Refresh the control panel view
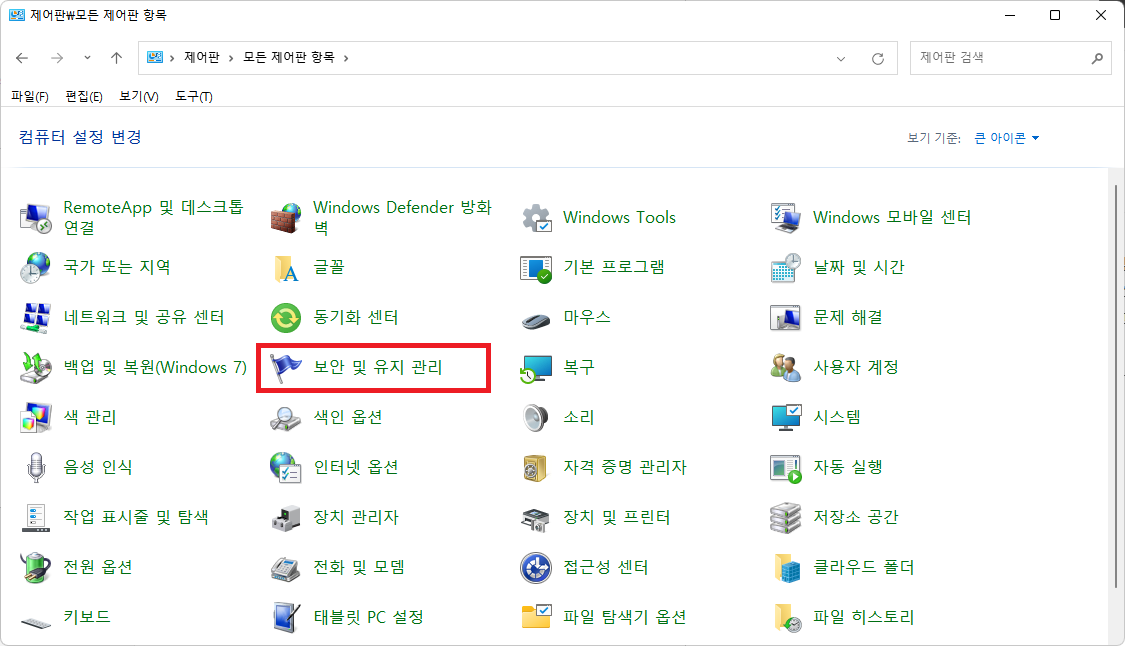Screen dimensions: 1125x646 877,59
